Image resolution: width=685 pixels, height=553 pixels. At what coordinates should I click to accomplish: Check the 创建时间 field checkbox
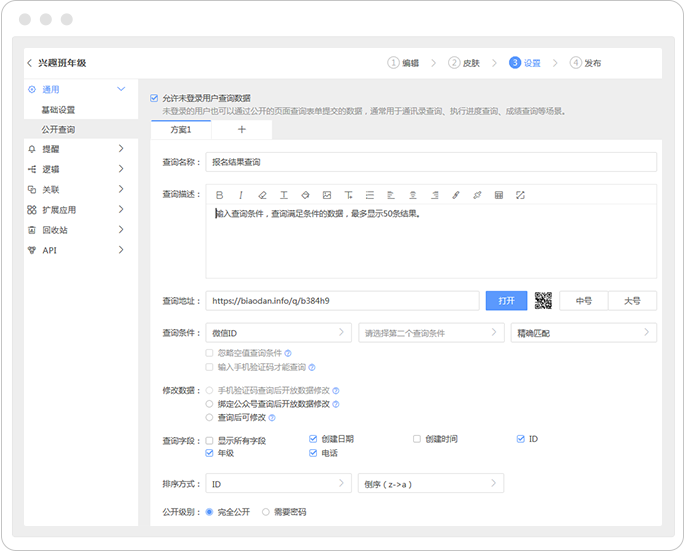pyautogui.click(x=417, y=439)
